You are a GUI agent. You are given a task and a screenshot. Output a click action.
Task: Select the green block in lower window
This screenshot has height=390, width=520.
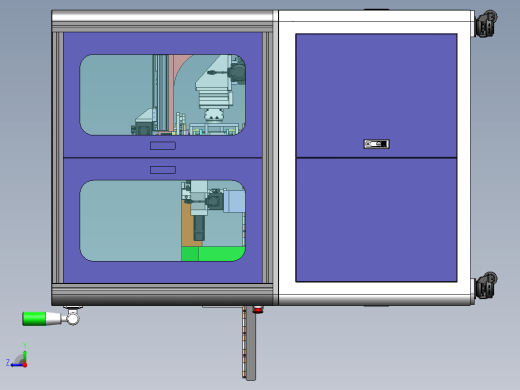coord(213,254)
